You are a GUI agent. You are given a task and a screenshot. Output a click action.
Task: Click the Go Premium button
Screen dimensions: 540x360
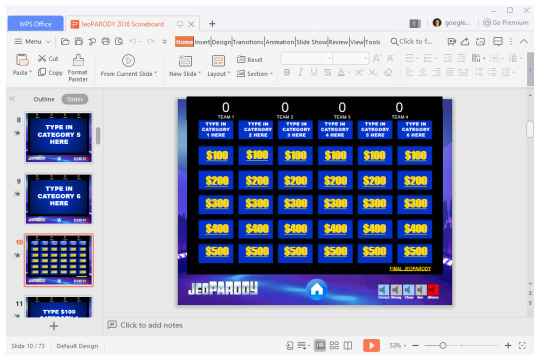pos(506,23)
